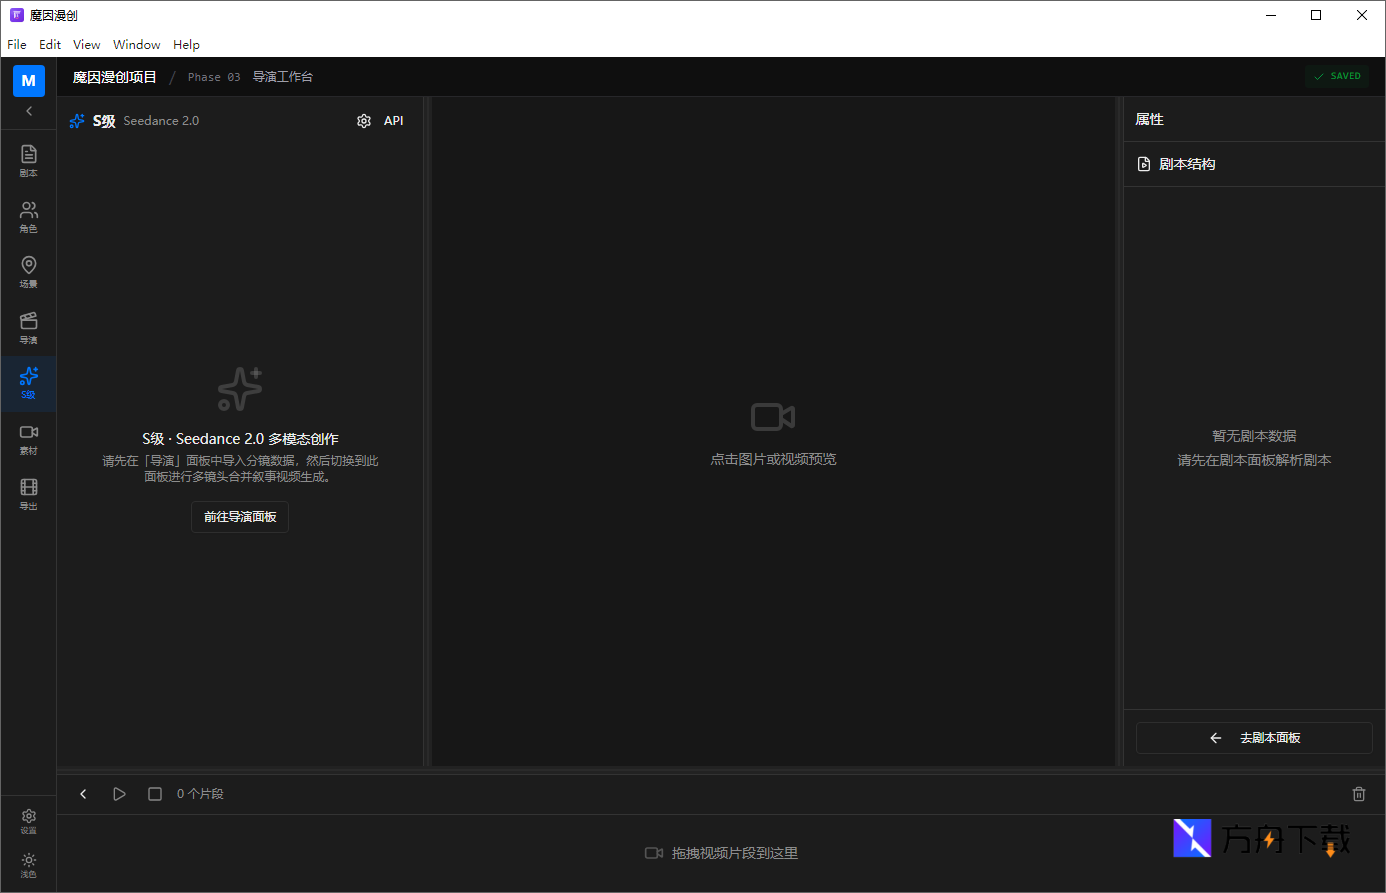
Task: Play the timeline clips
Action: 119,794
